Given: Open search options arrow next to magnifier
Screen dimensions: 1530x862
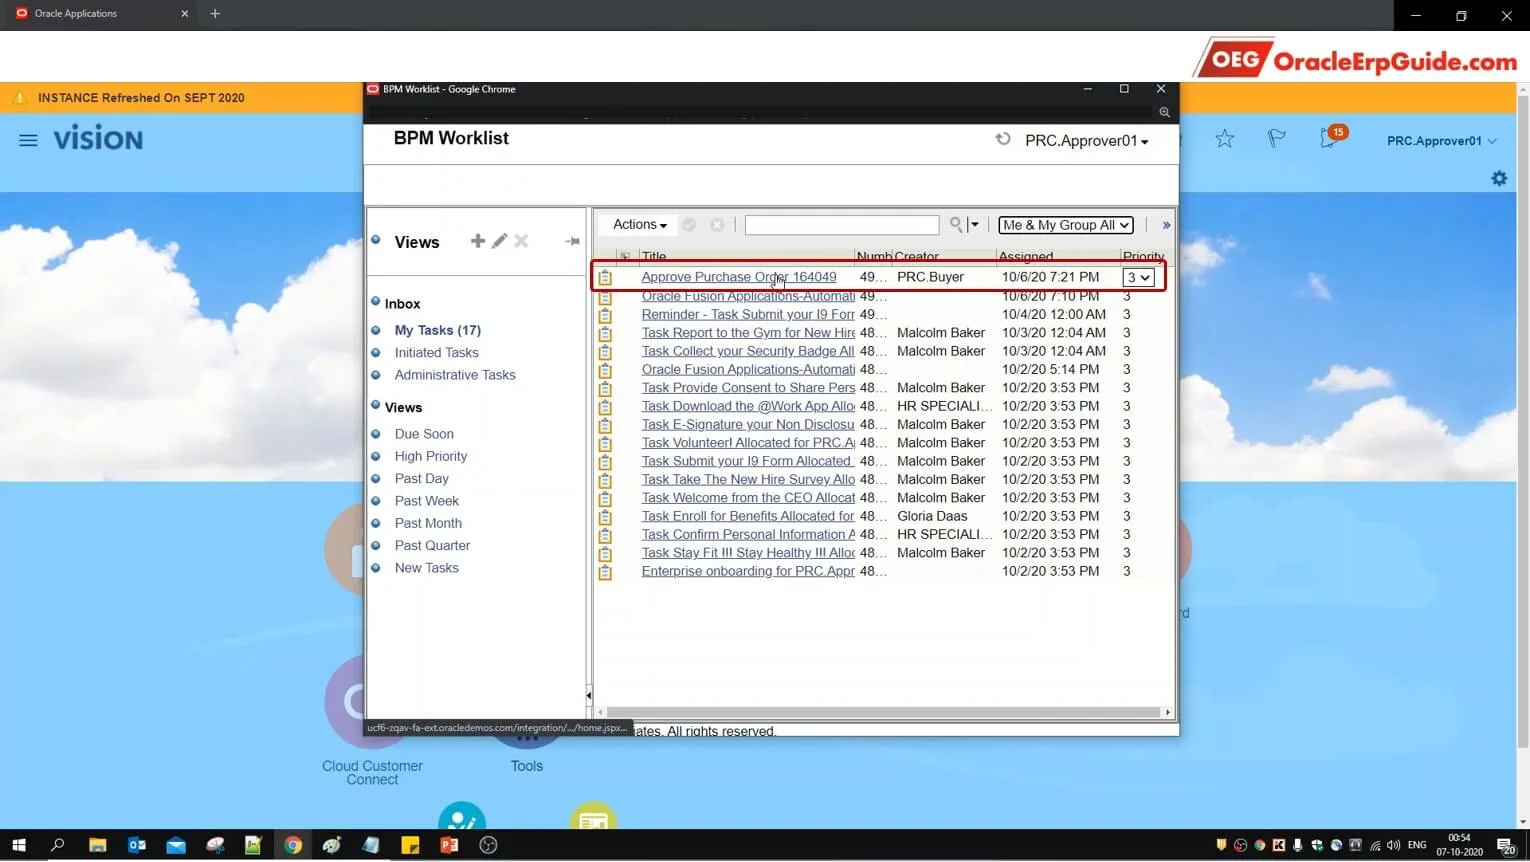Looking at the screenshot, I should pyautogui.click(x=974, y=225).
